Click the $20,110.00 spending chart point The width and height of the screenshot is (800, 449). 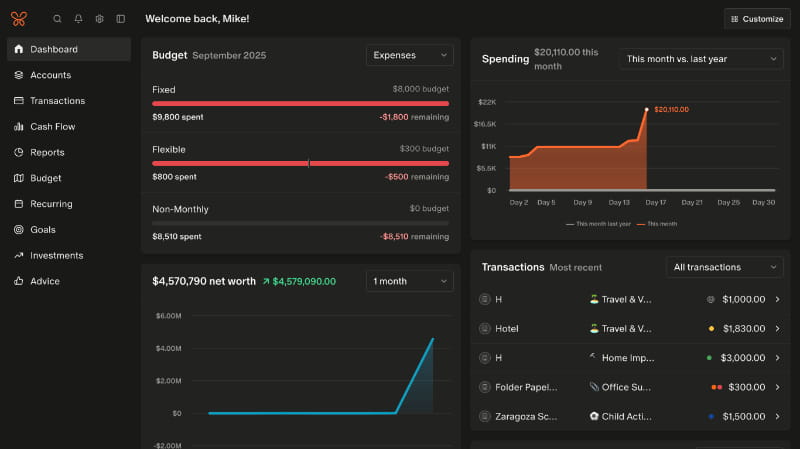[x=646, y=109]
